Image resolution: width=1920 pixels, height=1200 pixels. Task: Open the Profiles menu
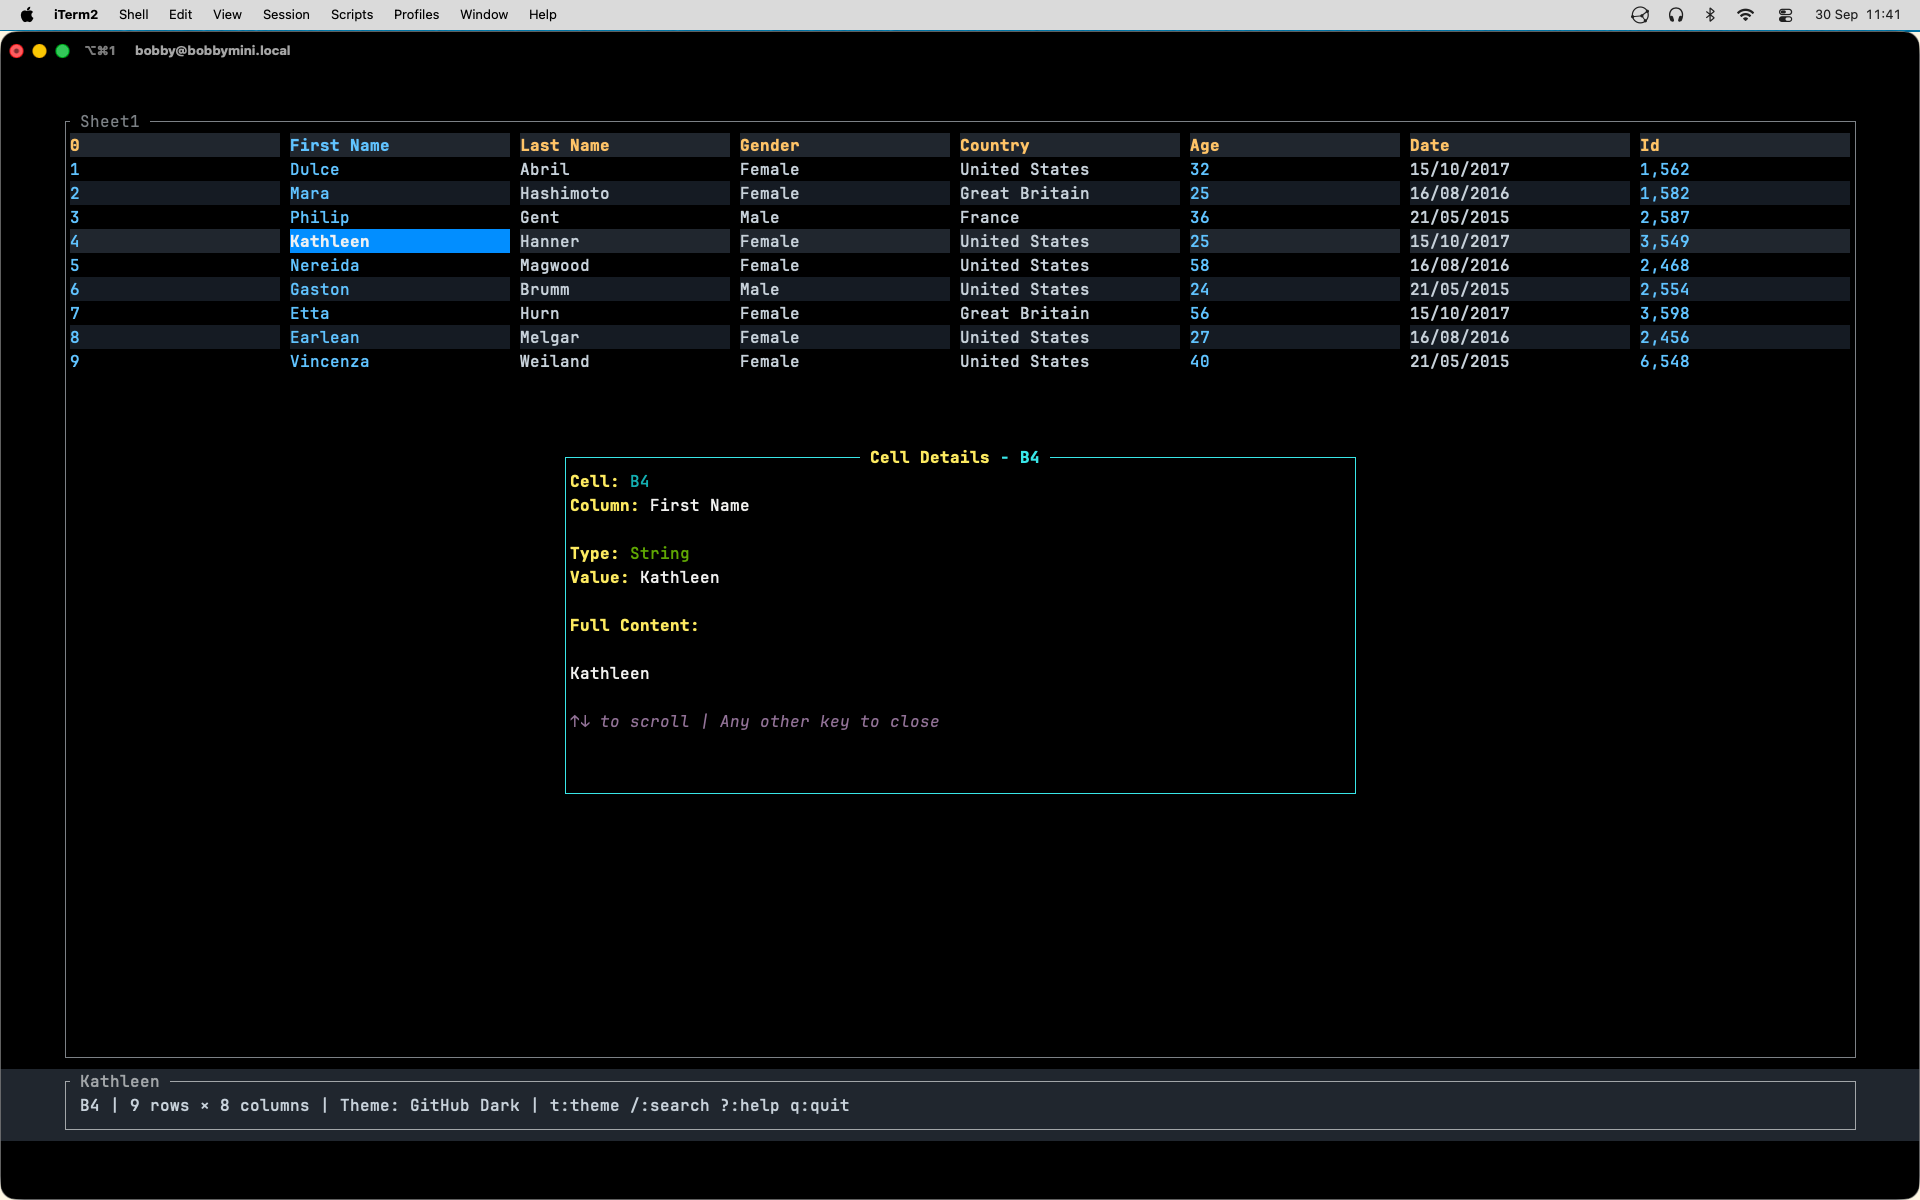[x=416, y=14]
